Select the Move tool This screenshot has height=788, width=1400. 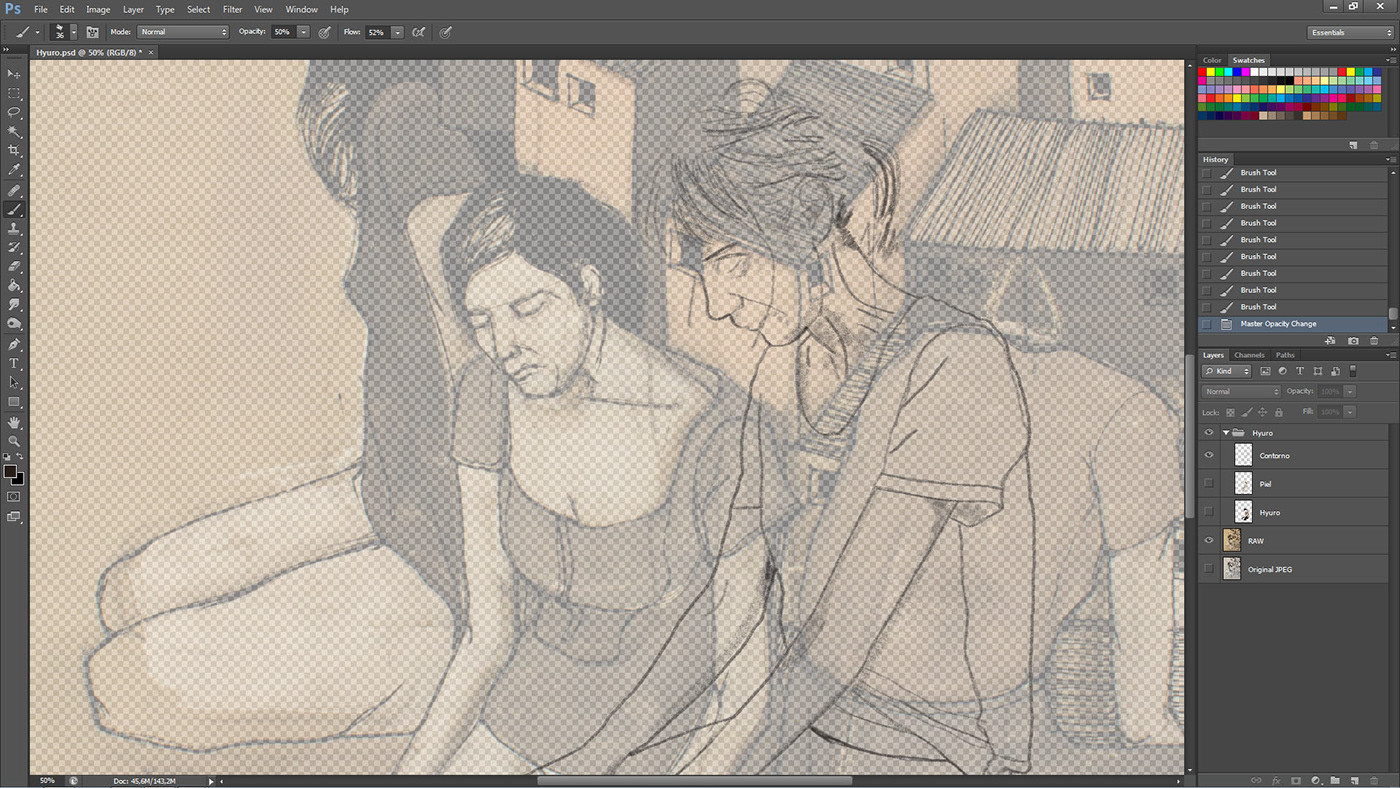coord(14,74)
